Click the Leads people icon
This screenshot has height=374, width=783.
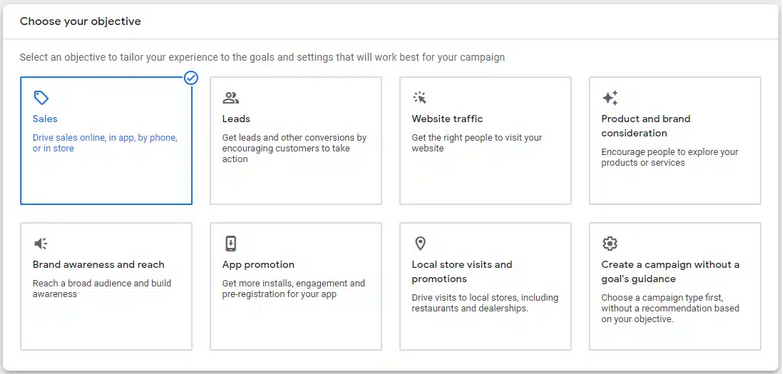pos(231,97)
